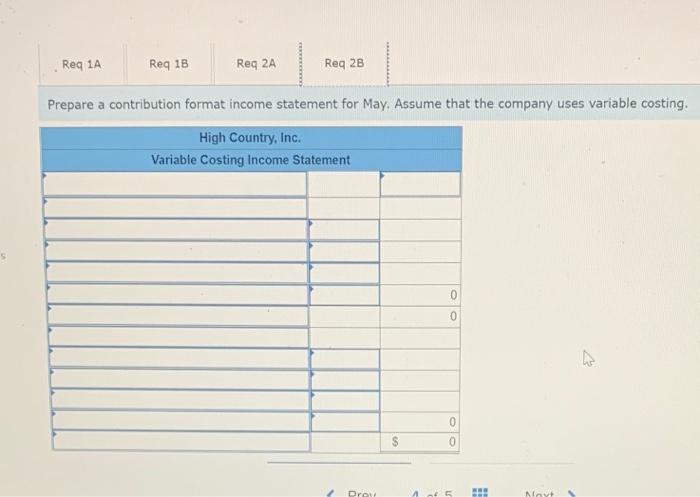Click the 'High Country, Inc.' table header
The image size is (700, 497).
[x=251, y=138]
